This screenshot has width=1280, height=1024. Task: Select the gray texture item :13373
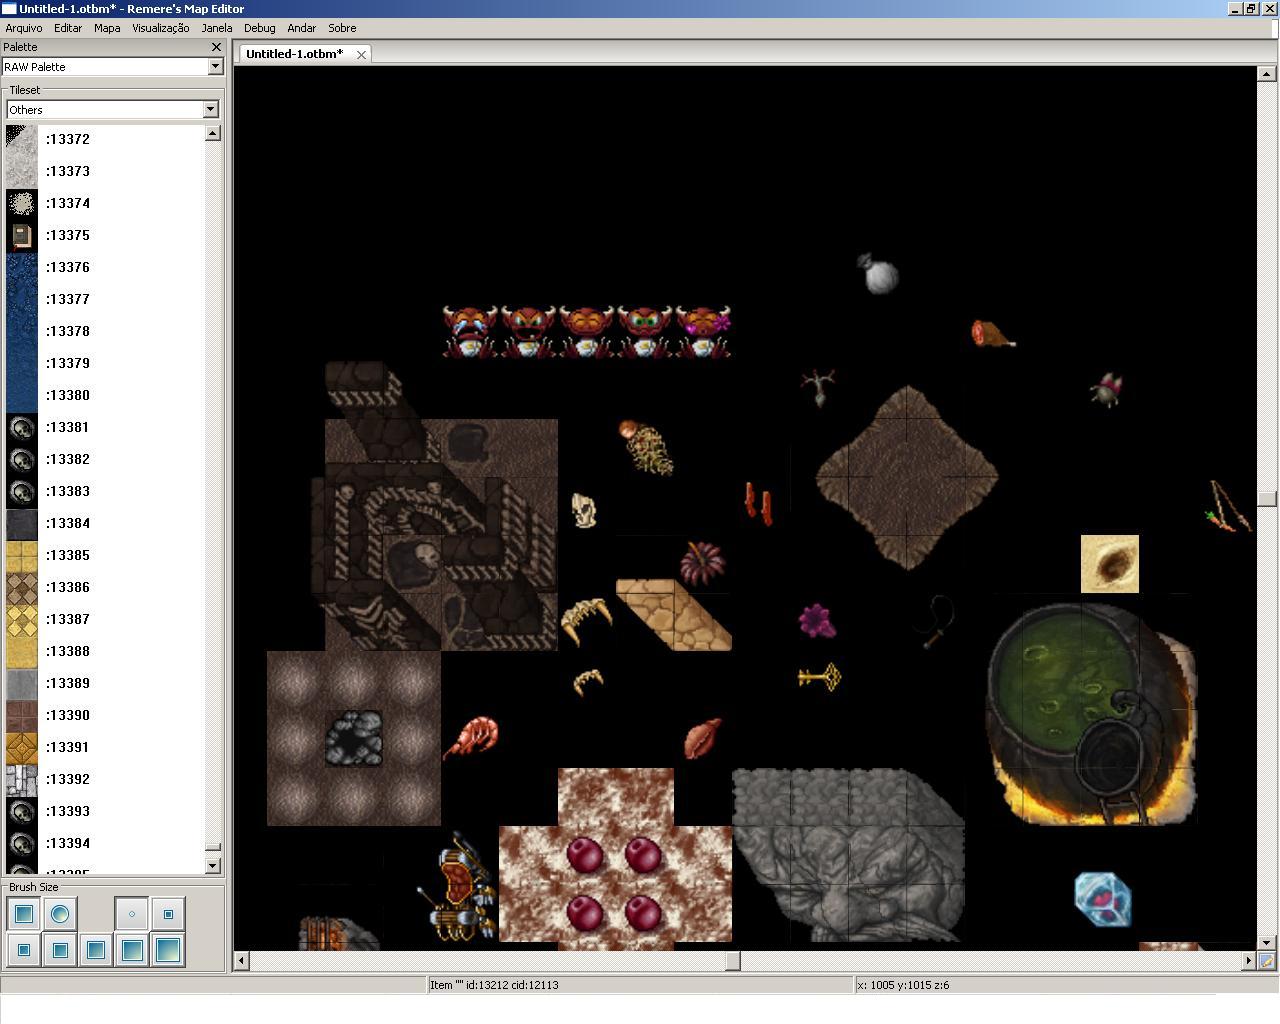22,171
